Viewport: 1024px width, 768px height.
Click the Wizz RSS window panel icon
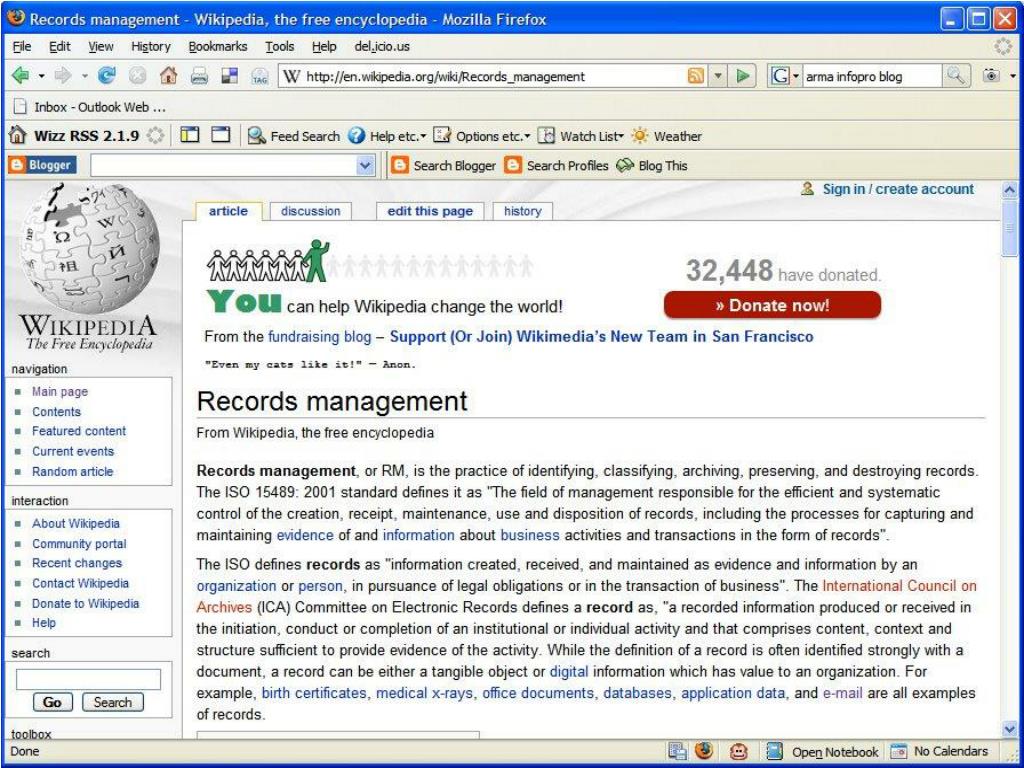221,135
